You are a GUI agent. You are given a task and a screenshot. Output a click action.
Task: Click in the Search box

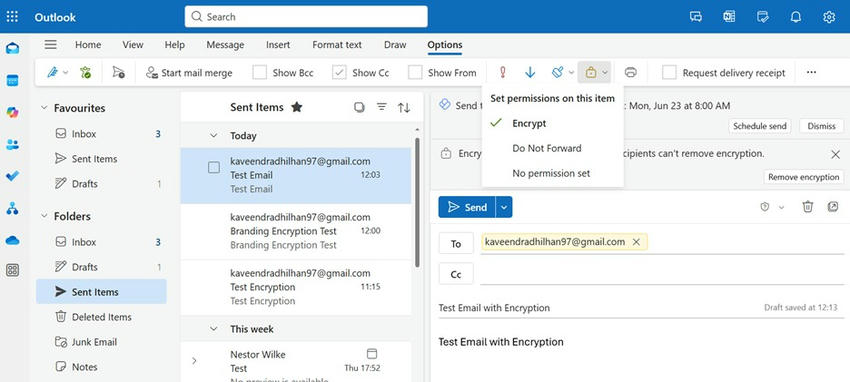pos(306,17)
